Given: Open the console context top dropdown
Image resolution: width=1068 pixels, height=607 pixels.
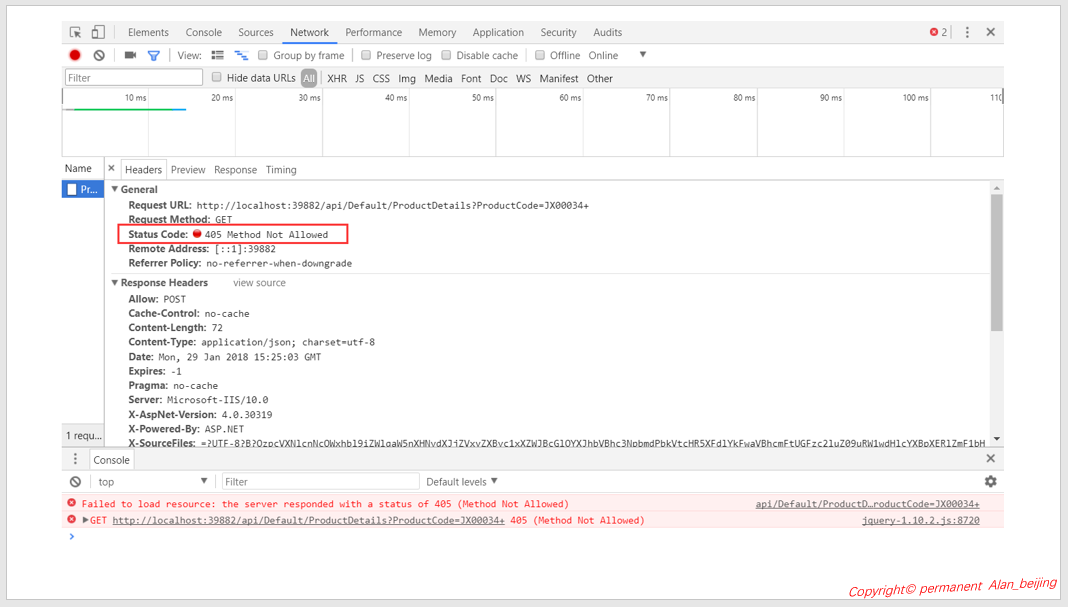Looking at the screenshot, I should click(x=152, y=482).
